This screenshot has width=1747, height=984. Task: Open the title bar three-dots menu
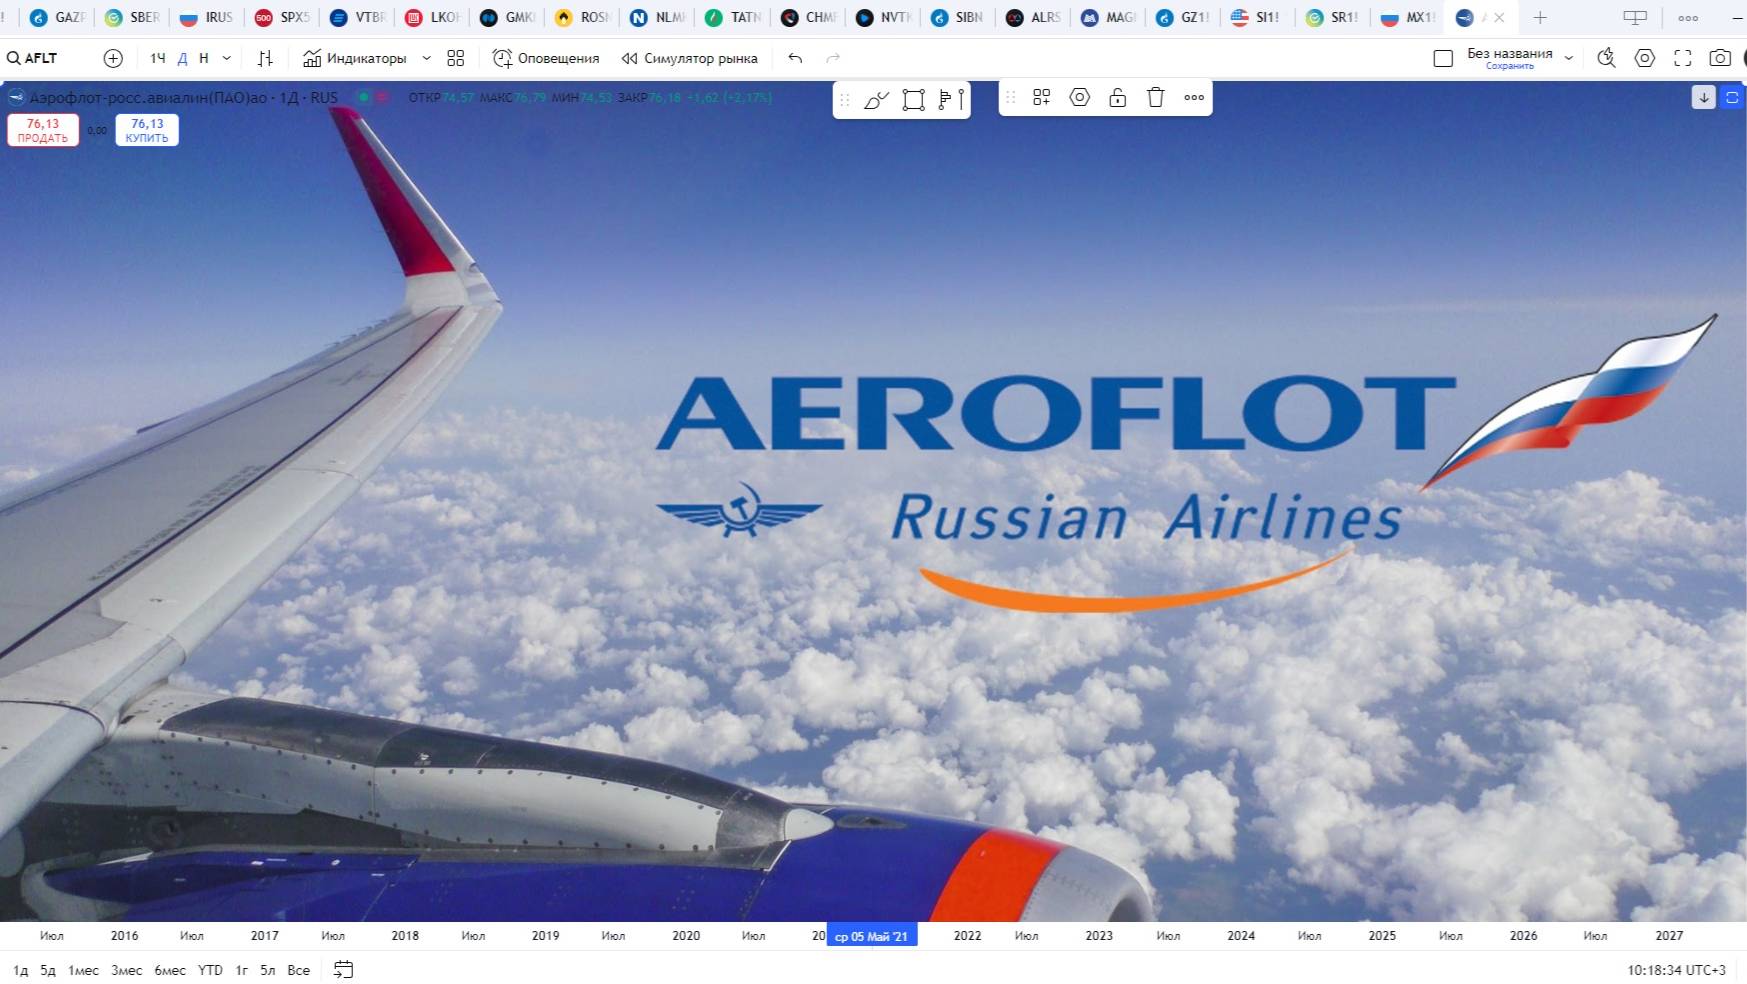pyautogui.click(x=1688, y=17)
